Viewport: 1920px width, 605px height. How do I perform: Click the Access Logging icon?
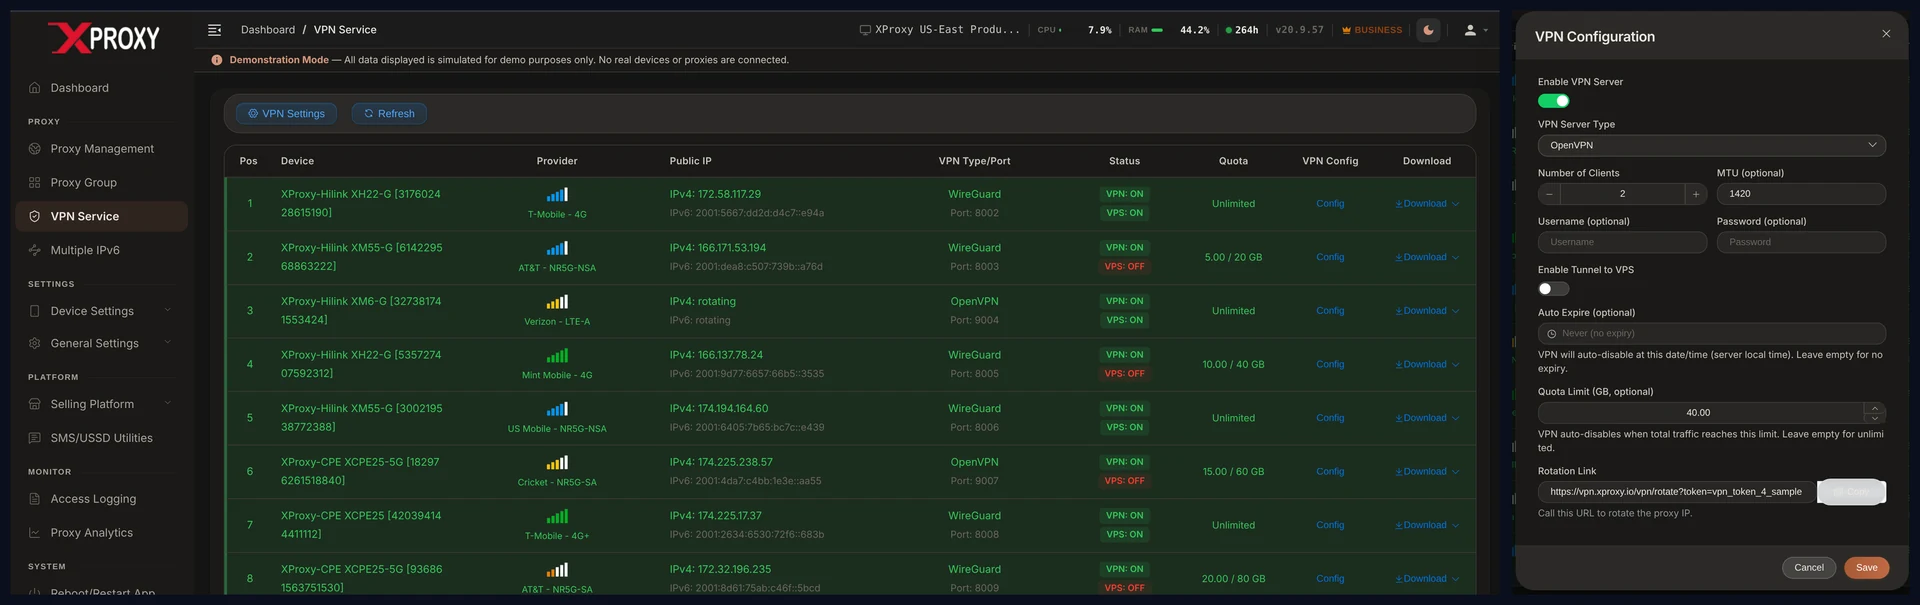coord(35,499)
